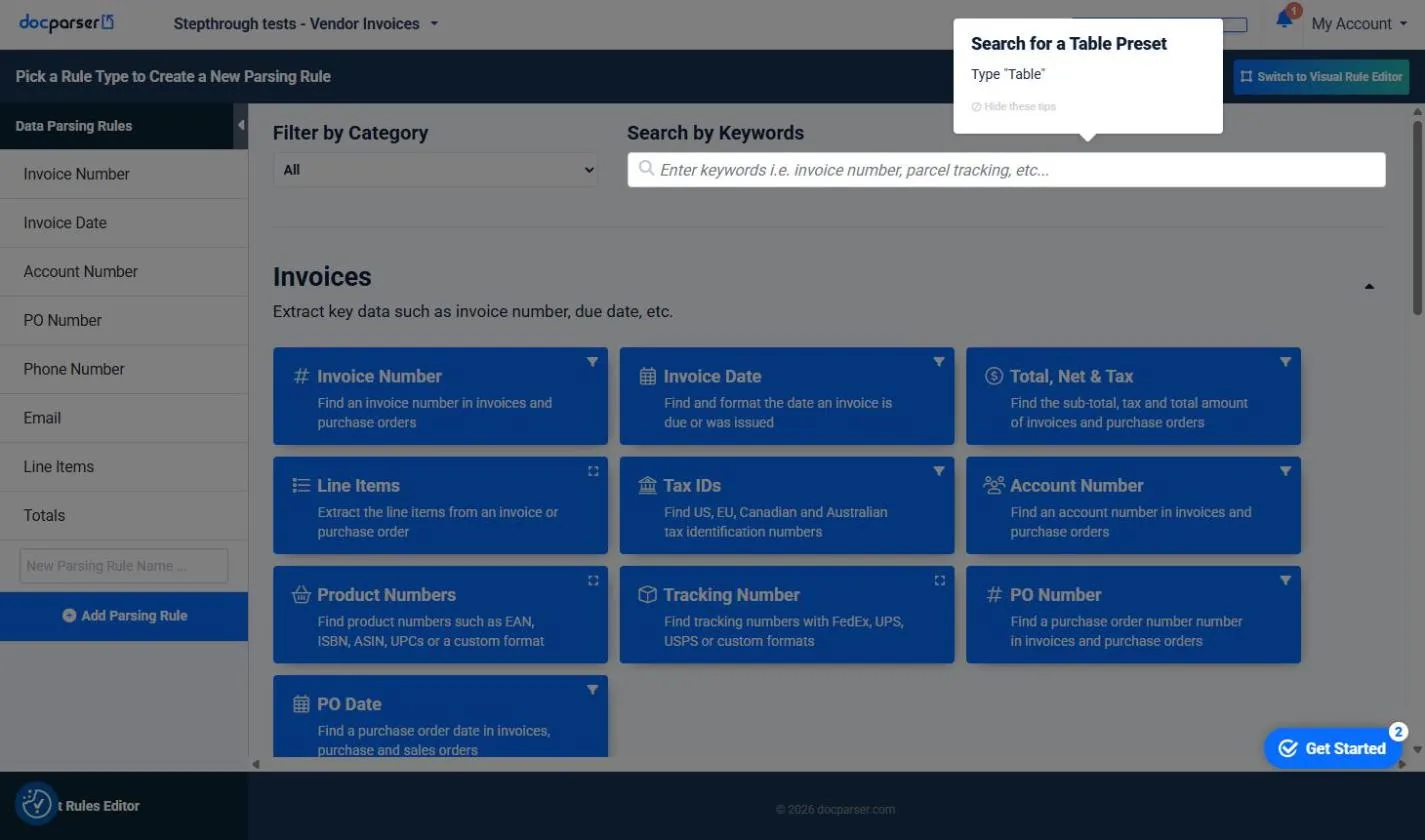
Task: Select the Phone Number rule in sidebar
Action: click(124, 369)
